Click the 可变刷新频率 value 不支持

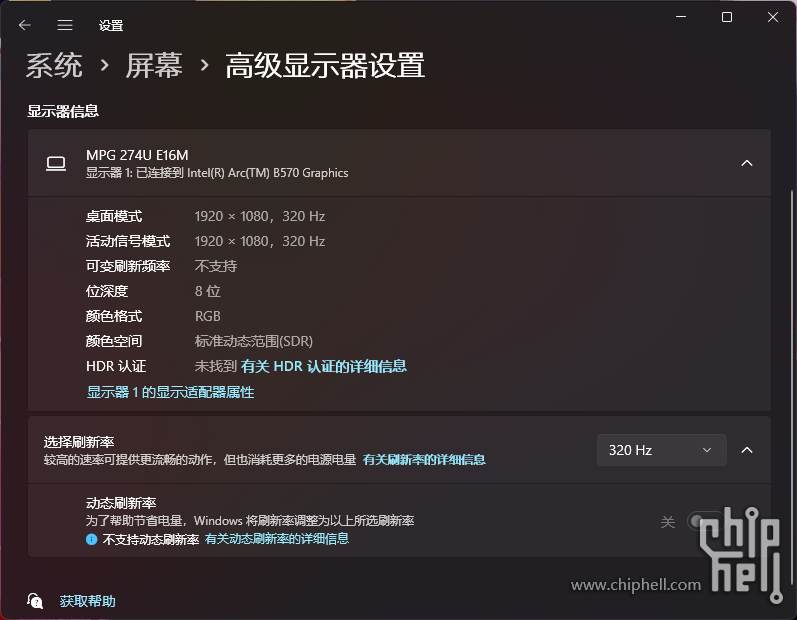[216, 266]
